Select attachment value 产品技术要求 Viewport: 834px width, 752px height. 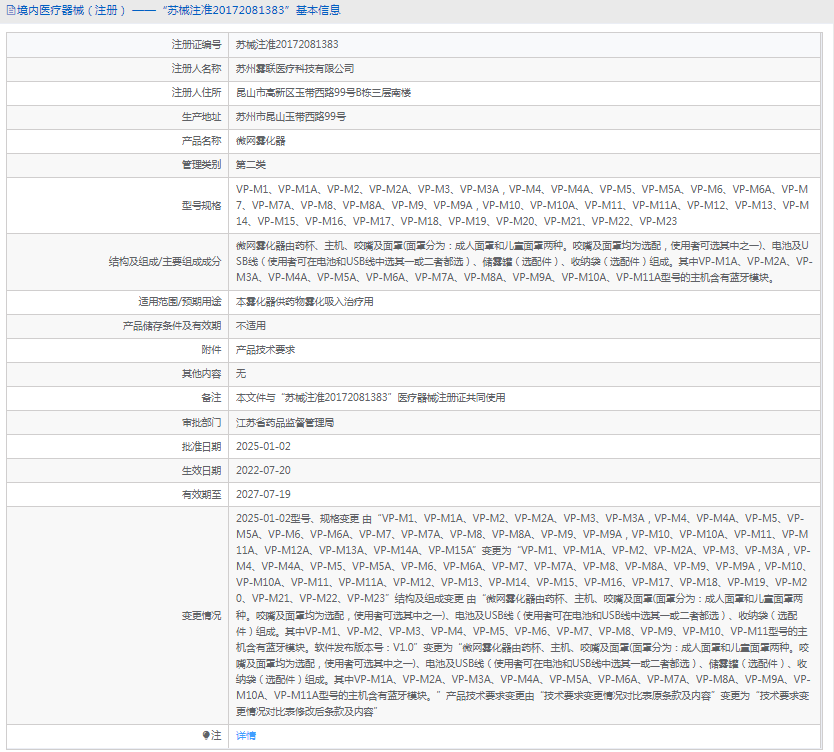pos(265,349)
